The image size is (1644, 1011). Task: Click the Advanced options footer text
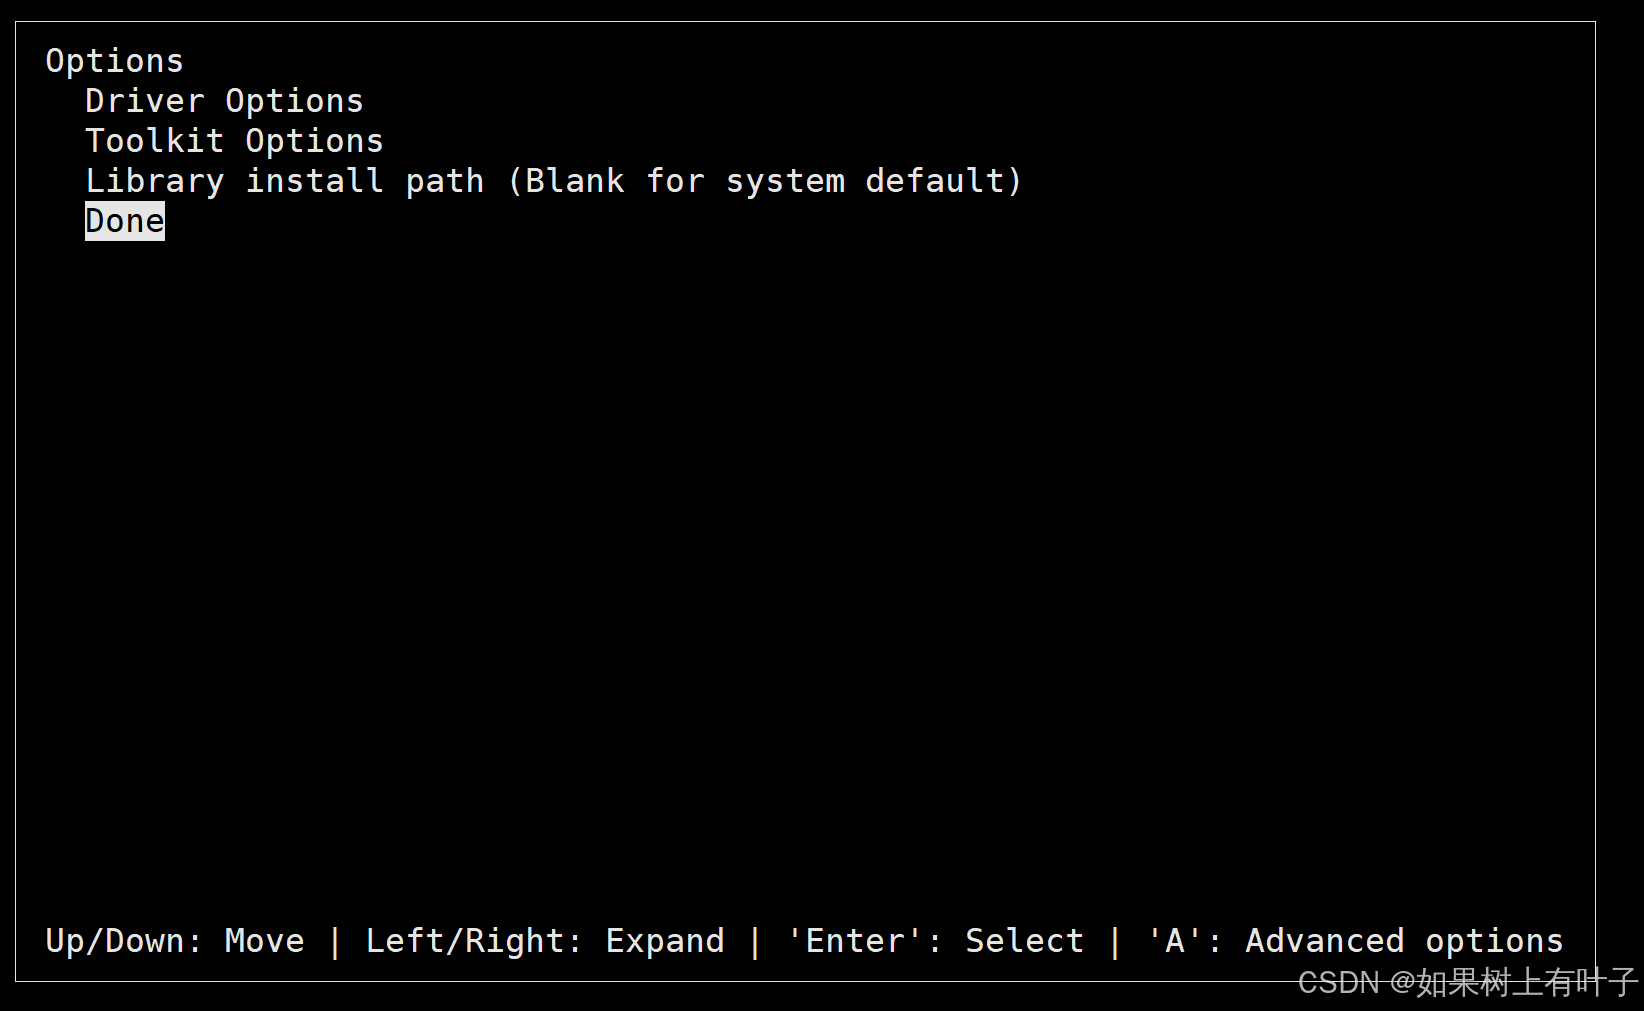tap(1405, 941)
